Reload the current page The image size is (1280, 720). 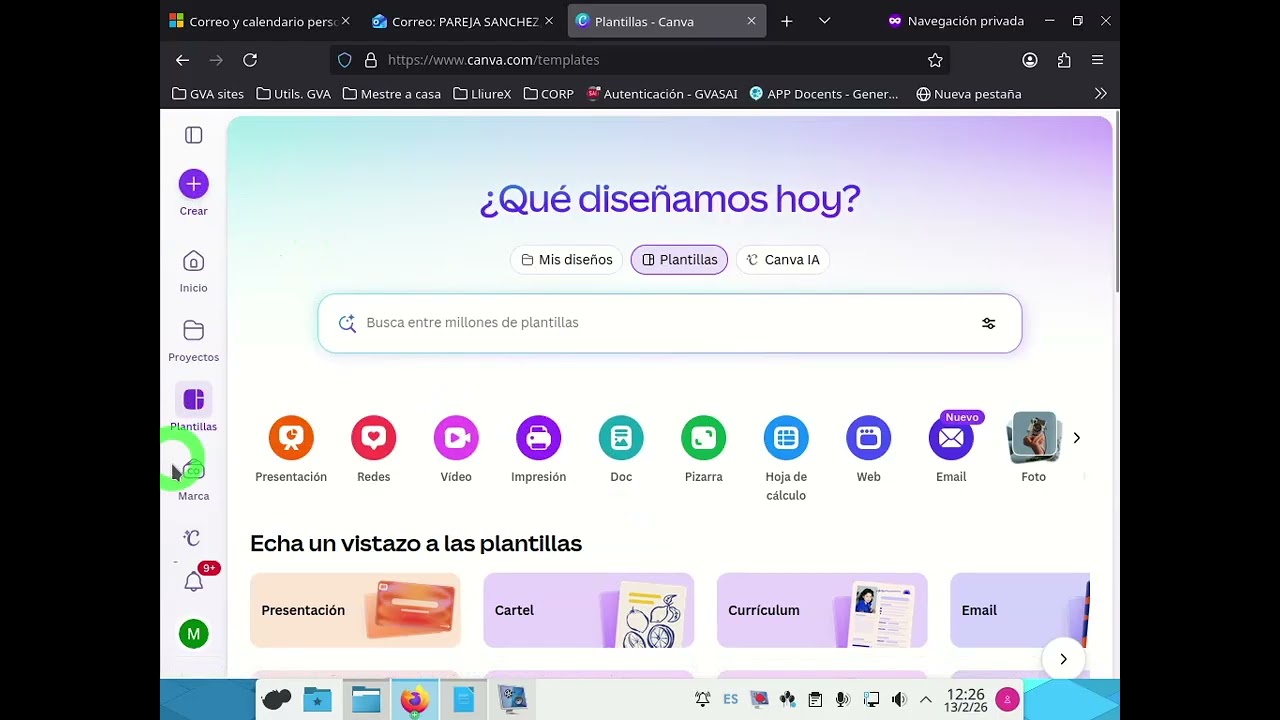(x=250, y=60)
